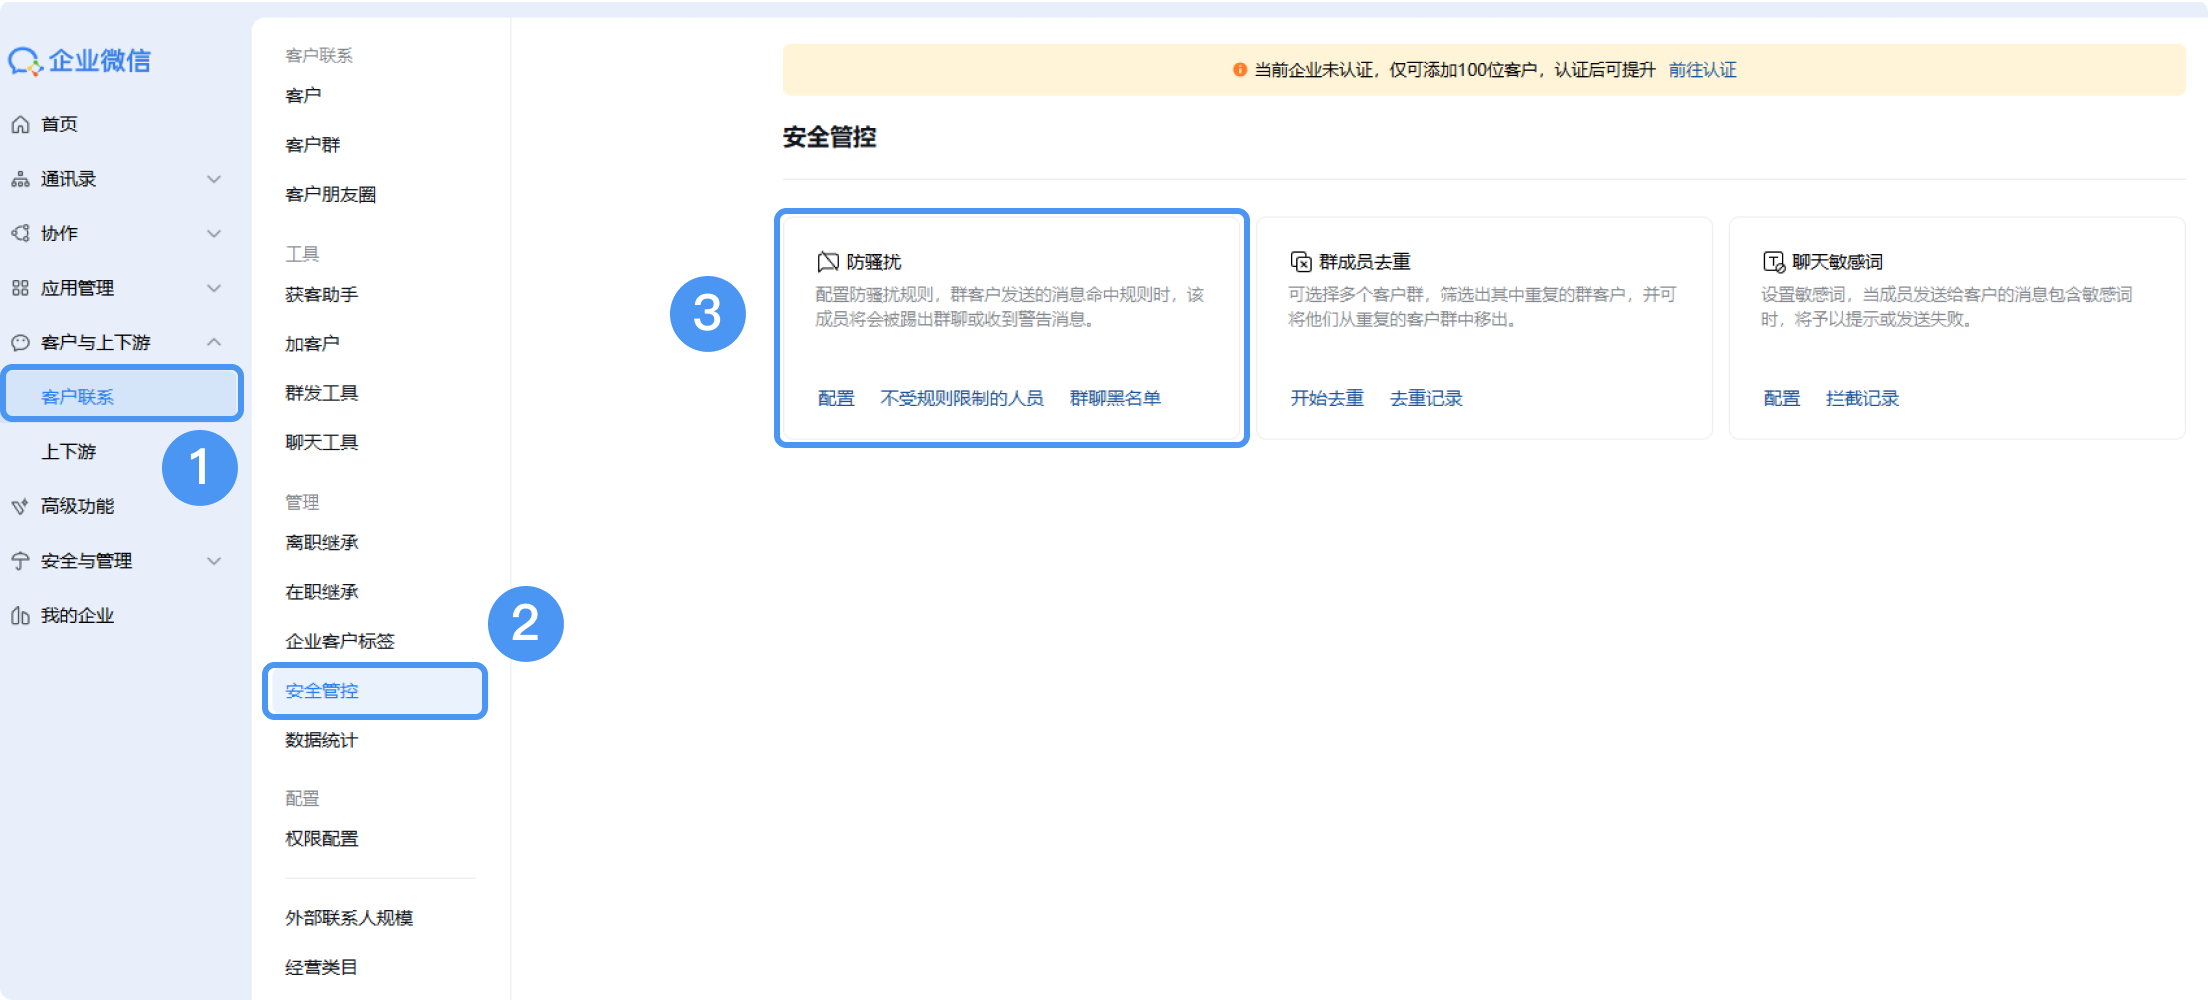
Task: Click the 首页 home icon
Action: tap(20, 125)
